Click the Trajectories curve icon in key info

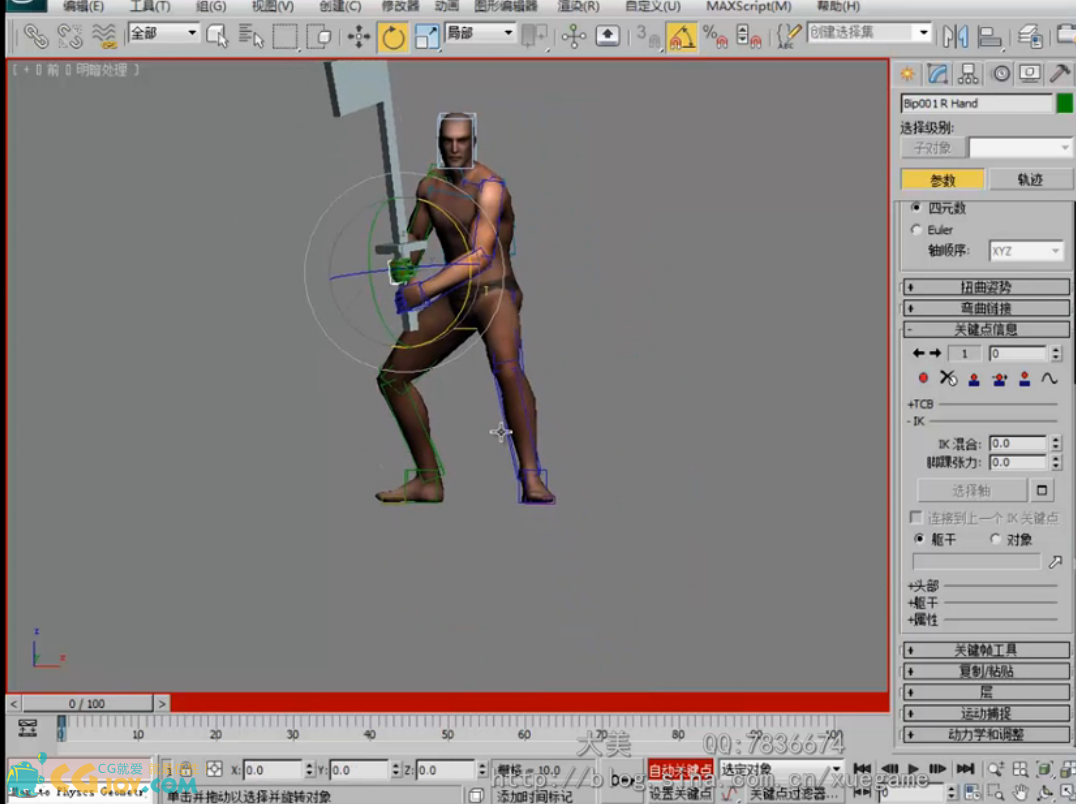[1049, 378]
